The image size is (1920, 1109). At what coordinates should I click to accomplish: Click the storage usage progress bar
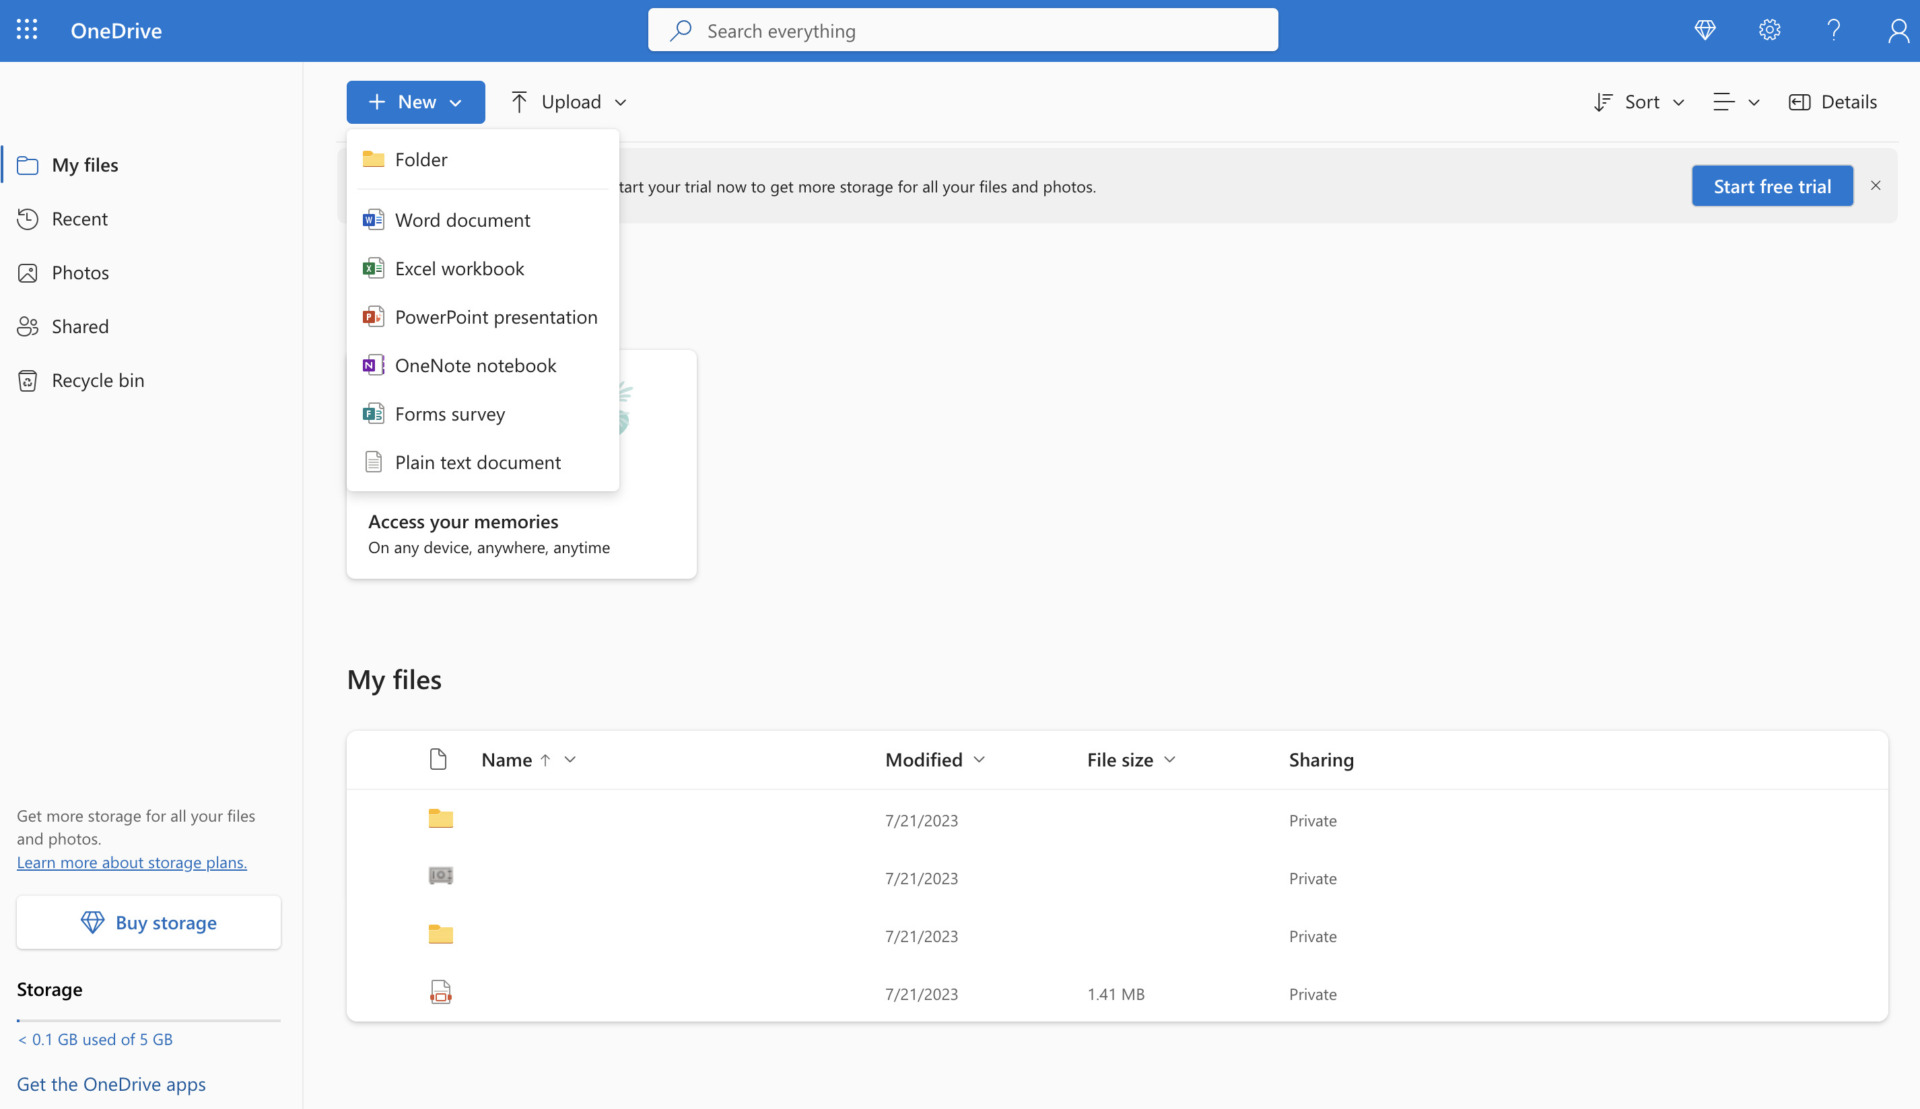148,1019
